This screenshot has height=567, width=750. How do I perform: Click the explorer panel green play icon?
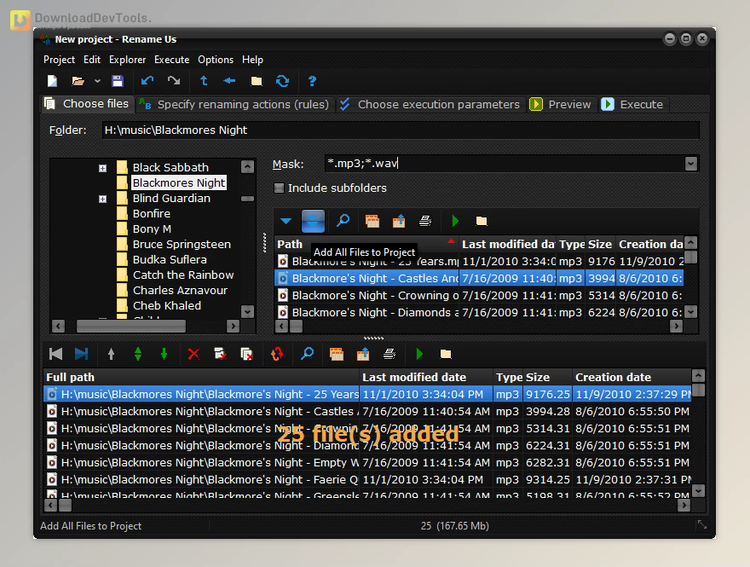[x=455, y=221]
